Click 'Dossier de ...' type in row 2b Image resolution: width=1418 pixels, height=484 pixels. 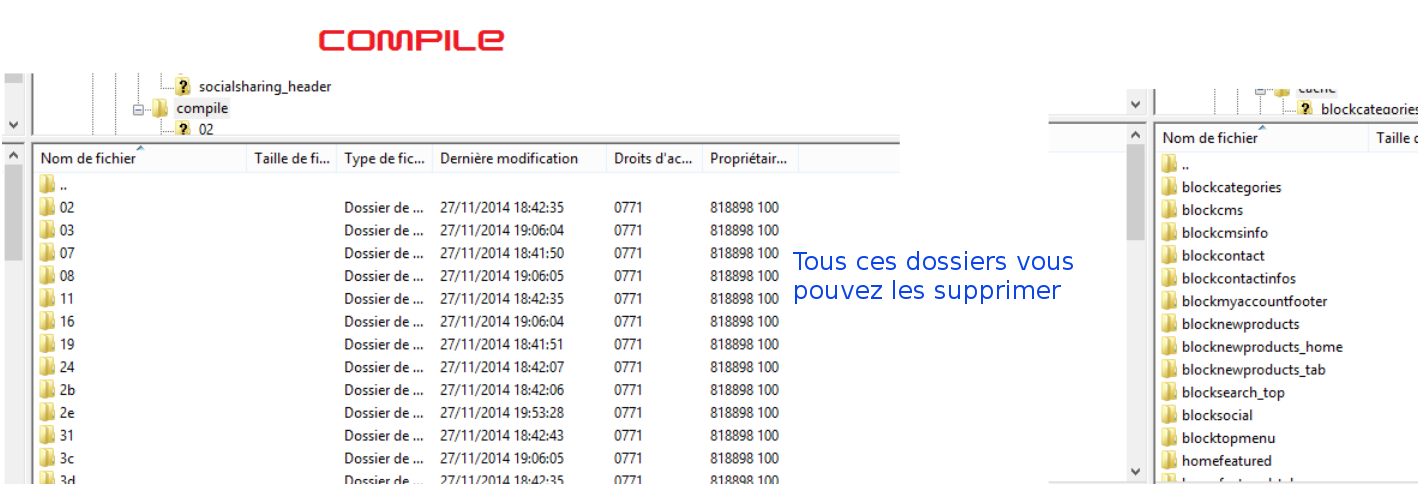click(384, 390)
